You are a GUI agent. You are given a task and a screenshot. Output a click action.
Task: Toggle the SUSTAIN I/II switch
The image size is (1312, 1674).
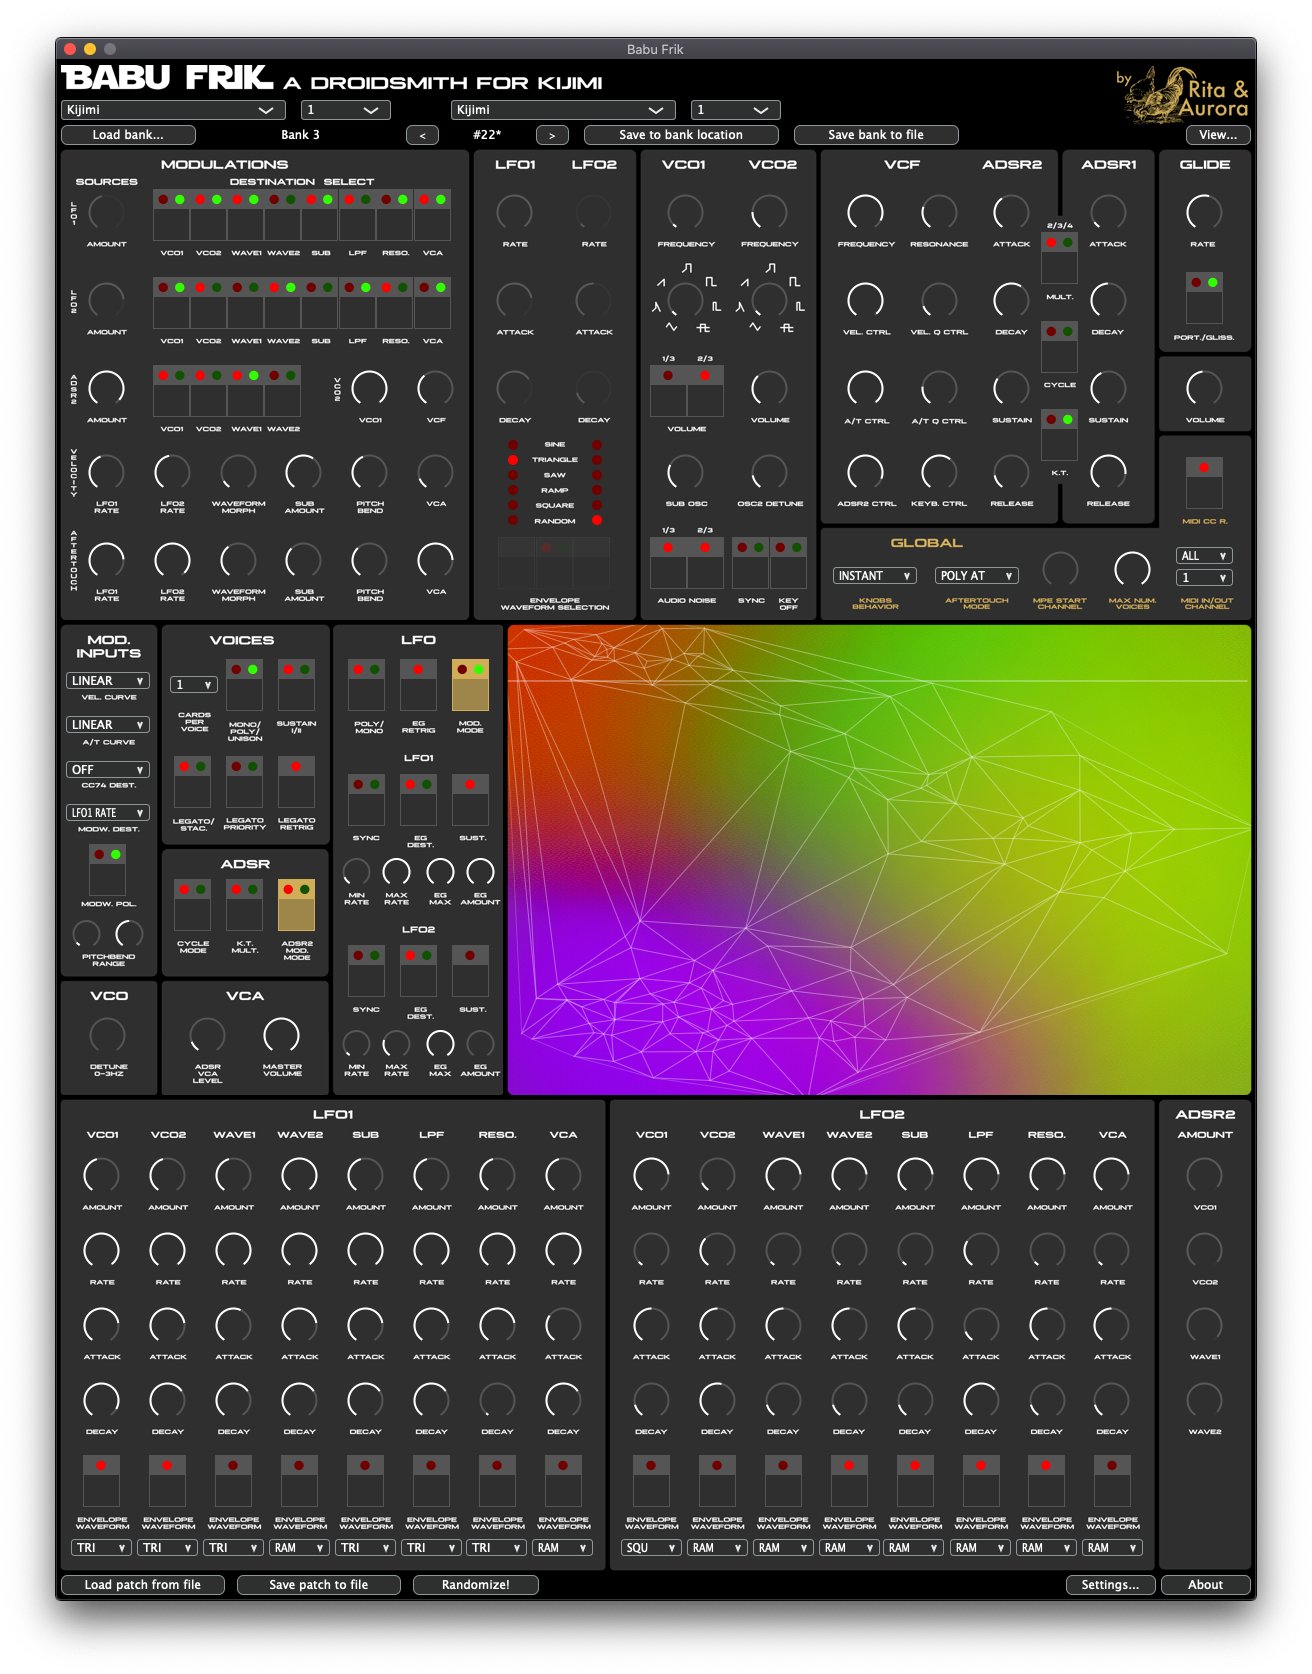[296, 685]
